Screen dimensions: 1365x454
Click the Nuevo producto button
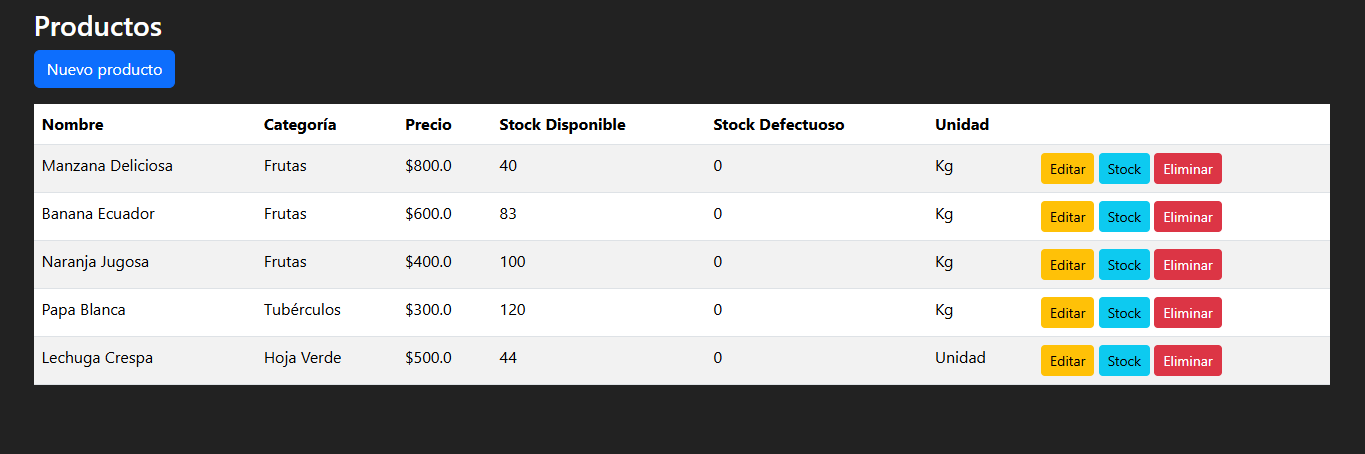pyautogui.click(x=104, y=69)
